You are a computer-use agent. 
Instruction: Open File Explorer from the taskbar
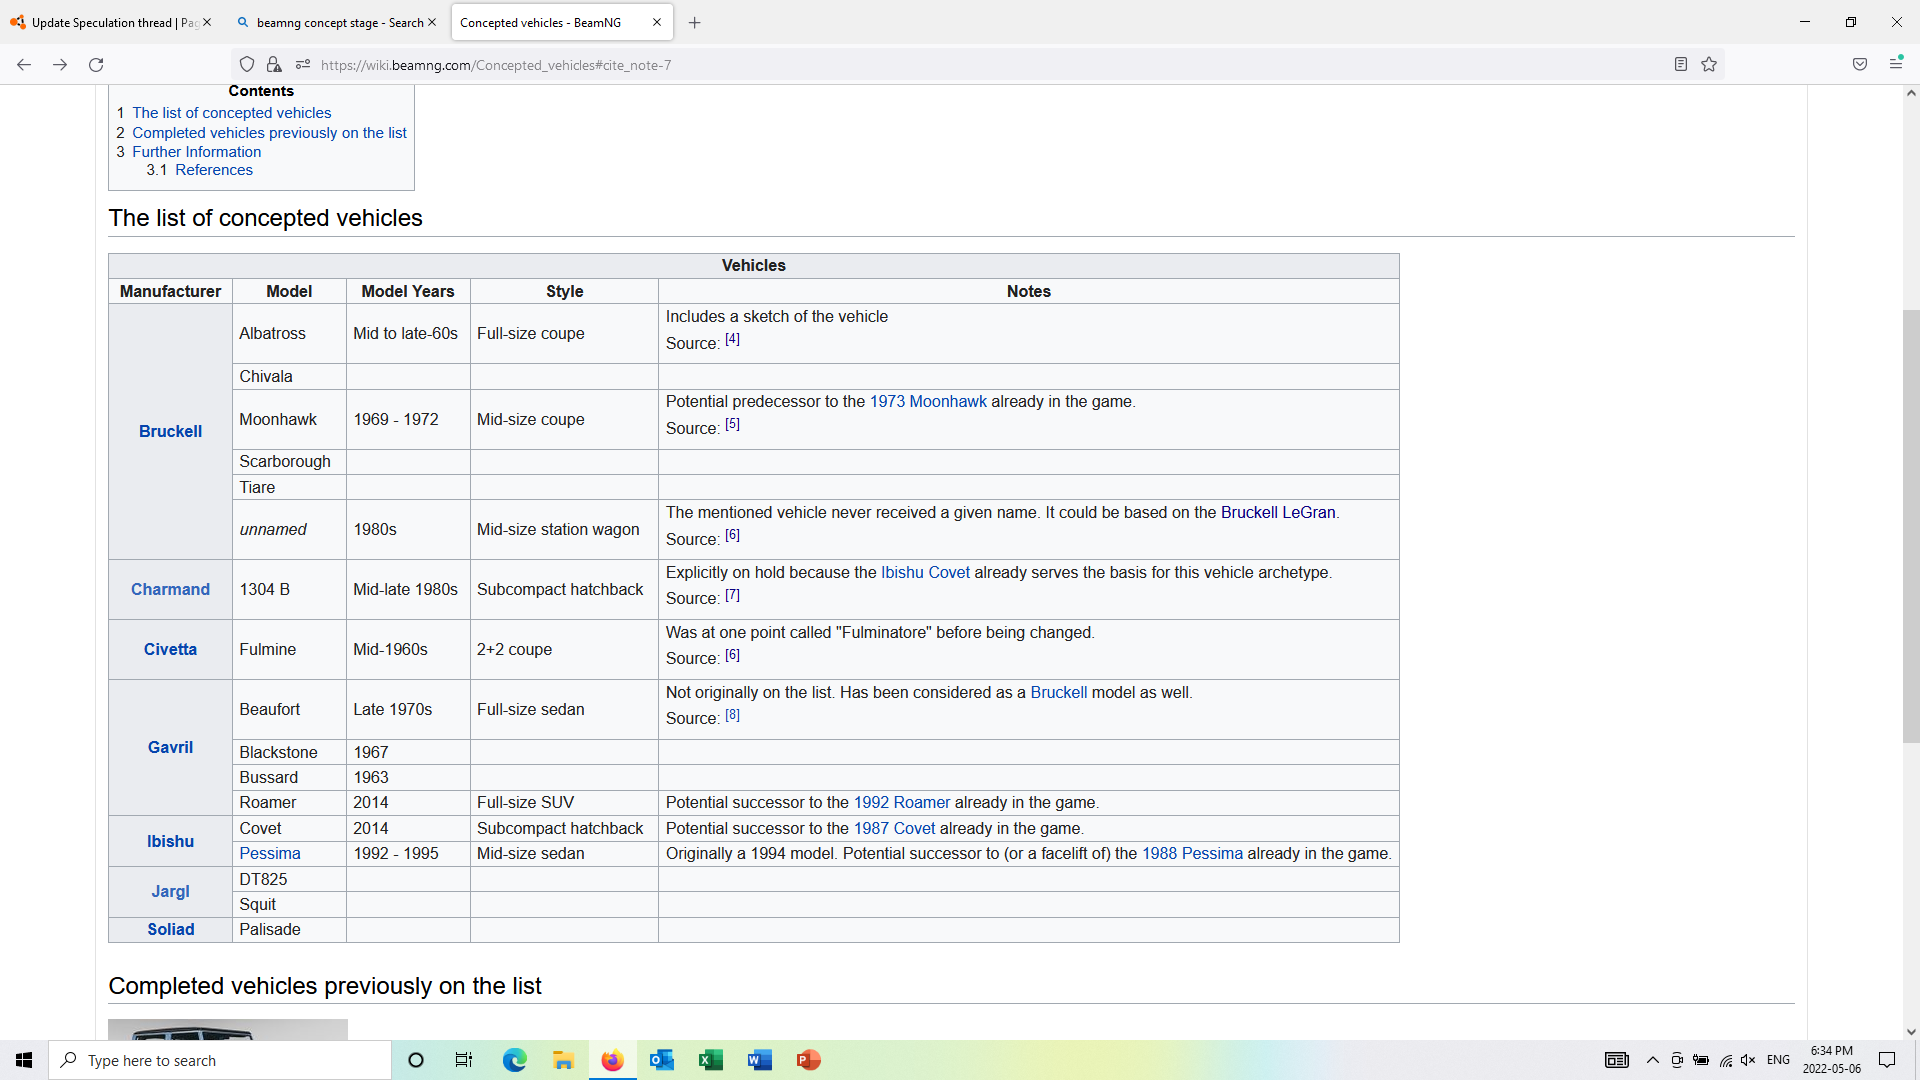tap(563, 1060)
